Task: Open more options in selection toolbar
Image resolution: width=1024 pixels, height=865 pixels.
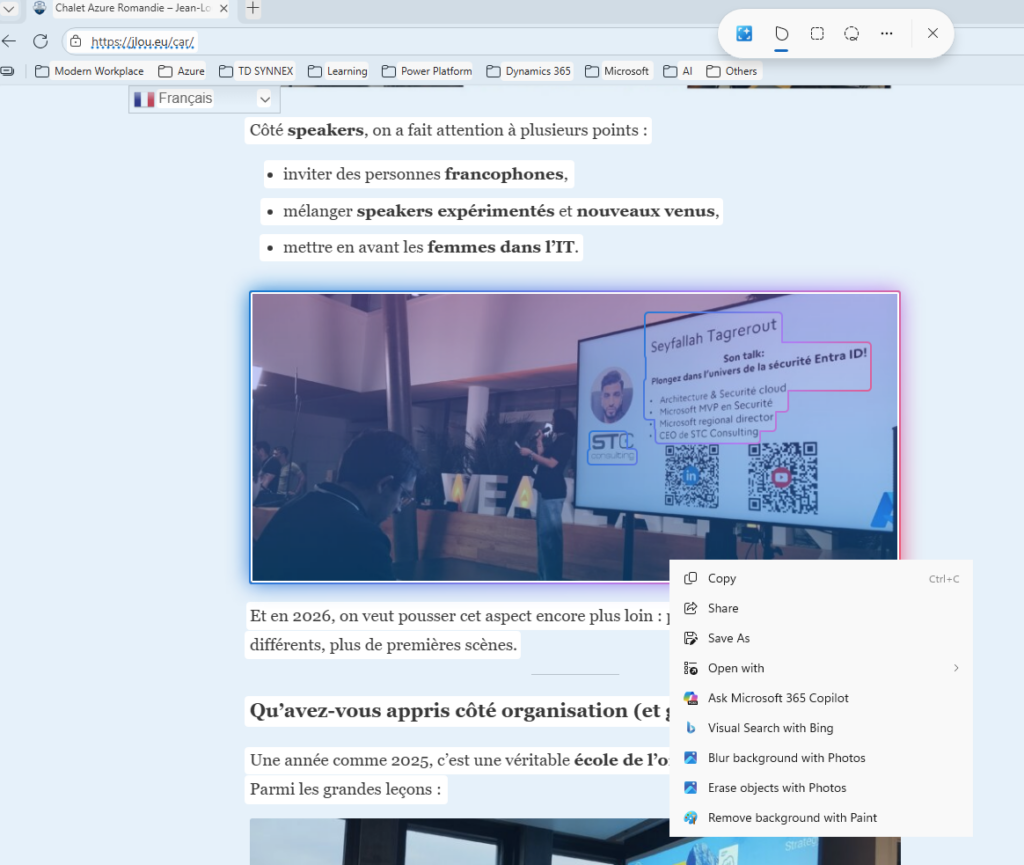Action: pos(886,33)
